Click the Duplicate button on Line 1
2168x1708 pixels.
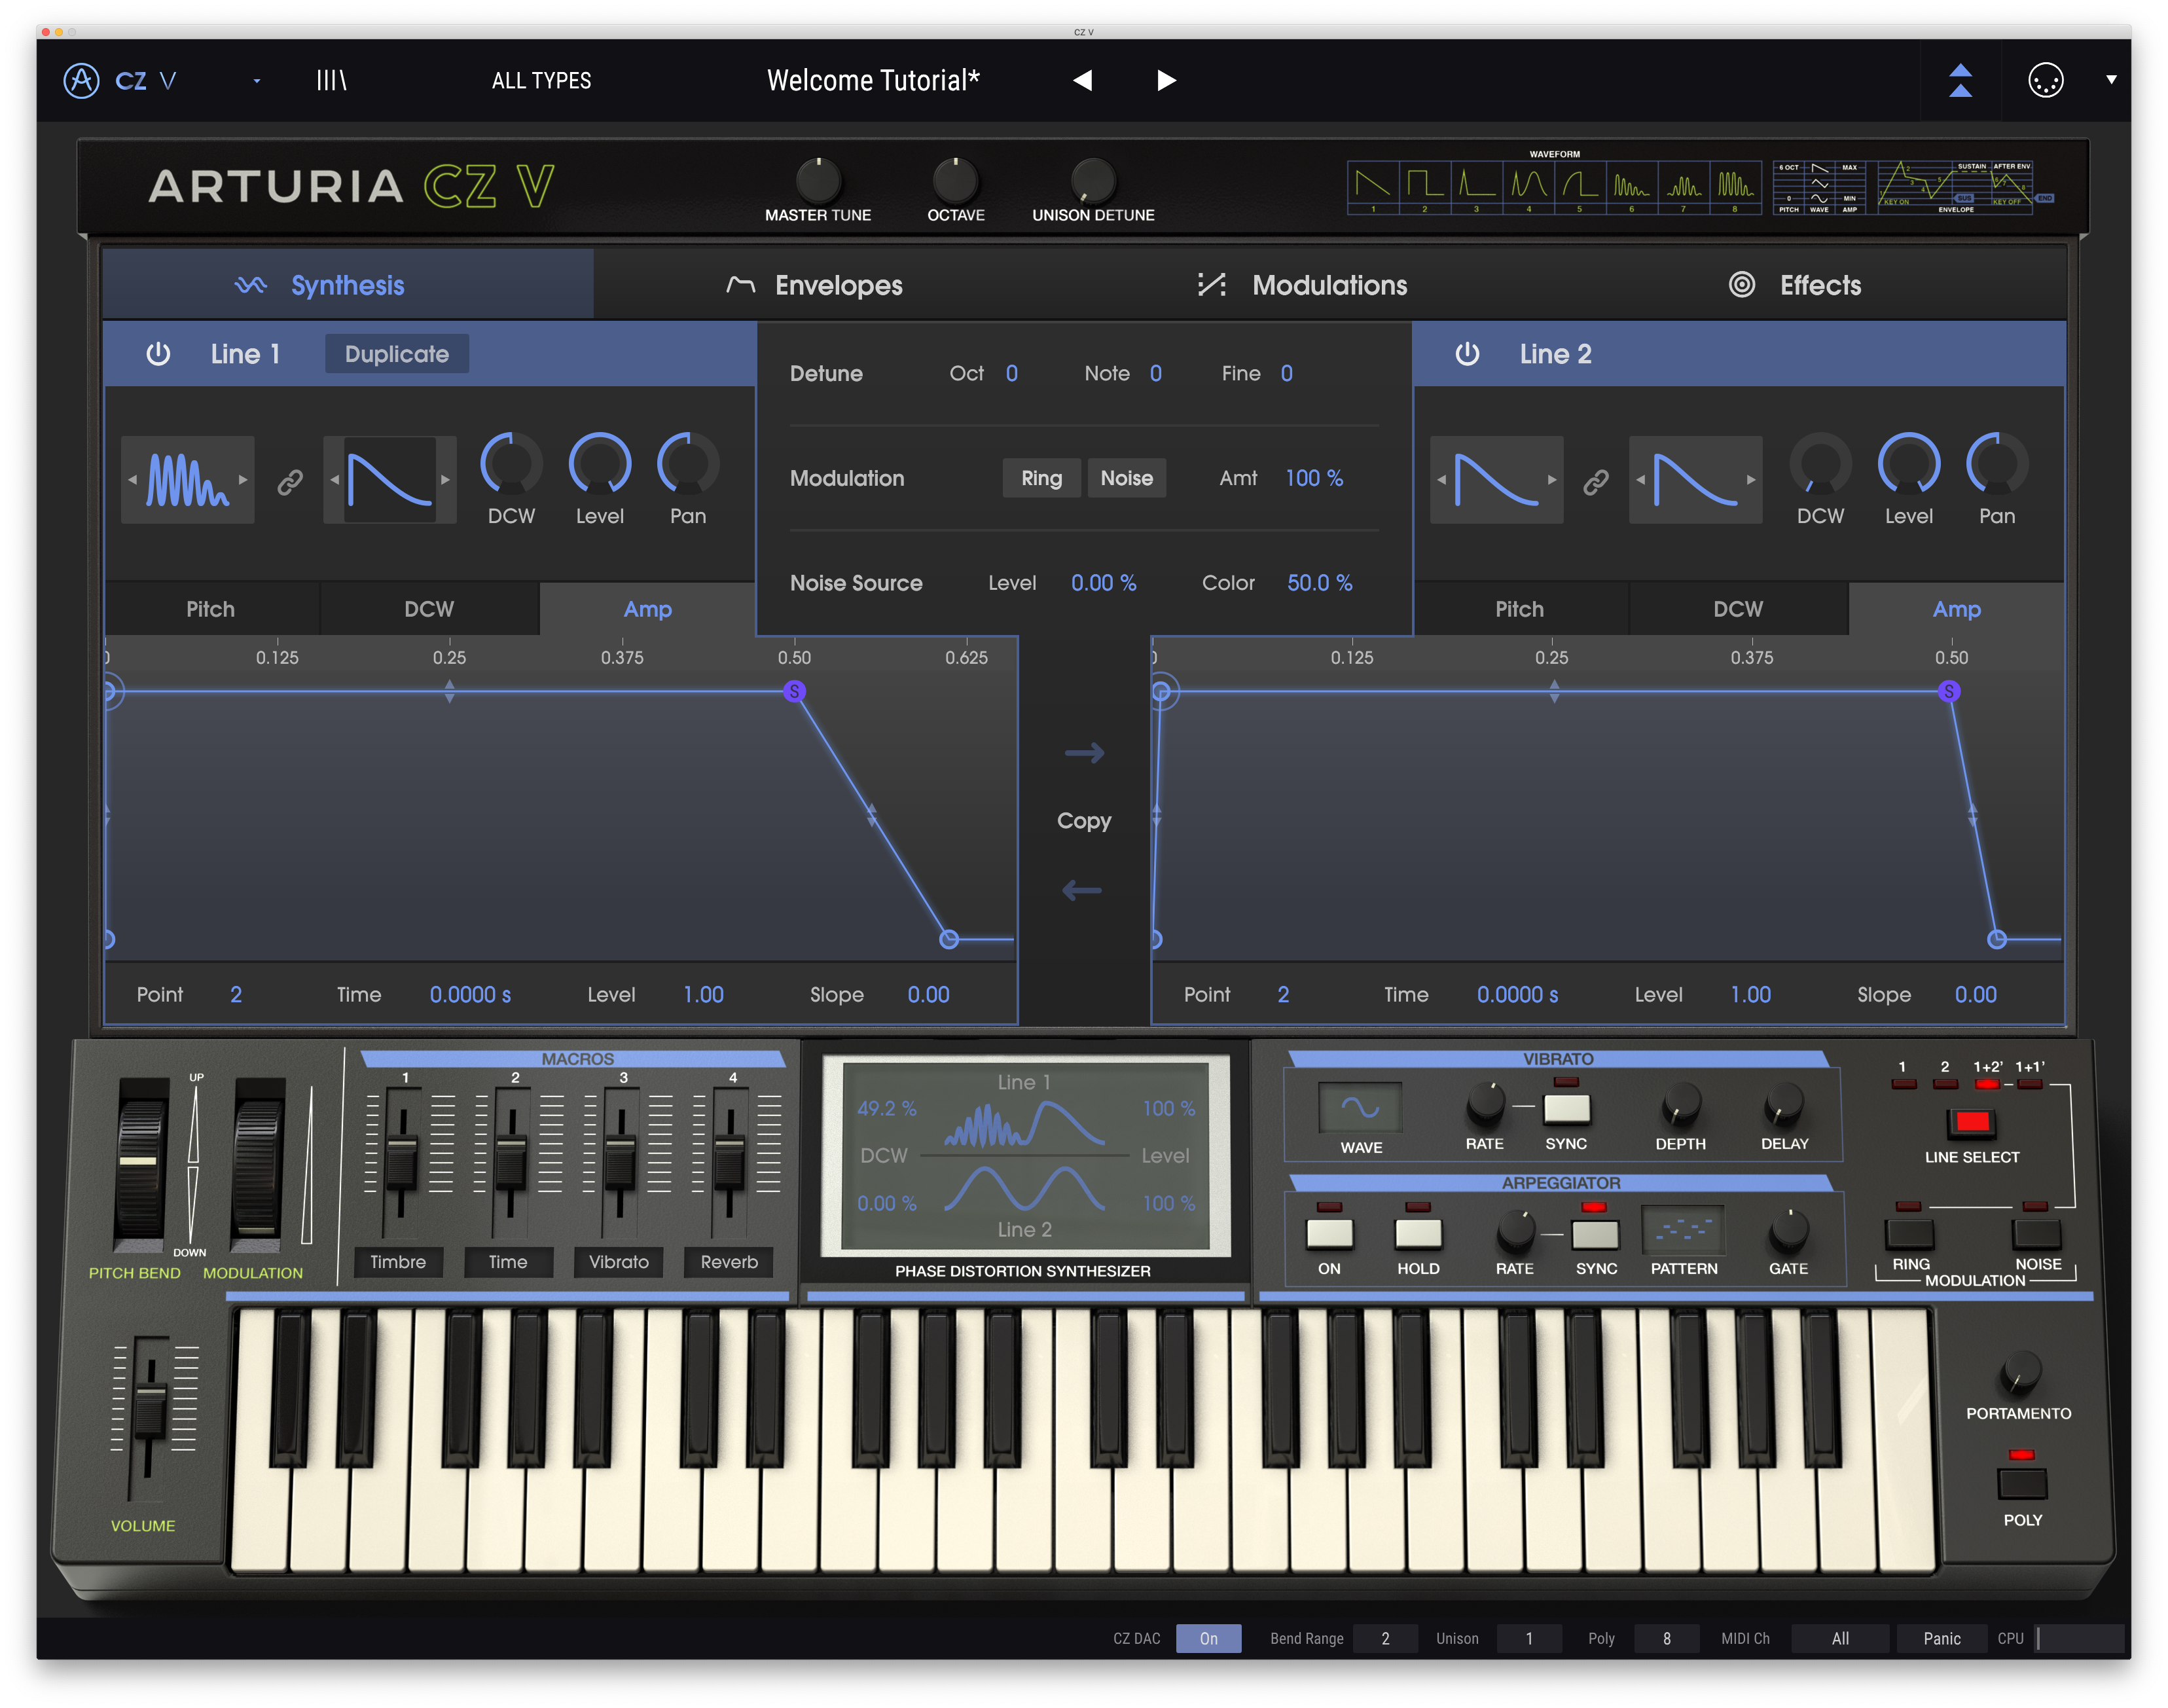397,354
